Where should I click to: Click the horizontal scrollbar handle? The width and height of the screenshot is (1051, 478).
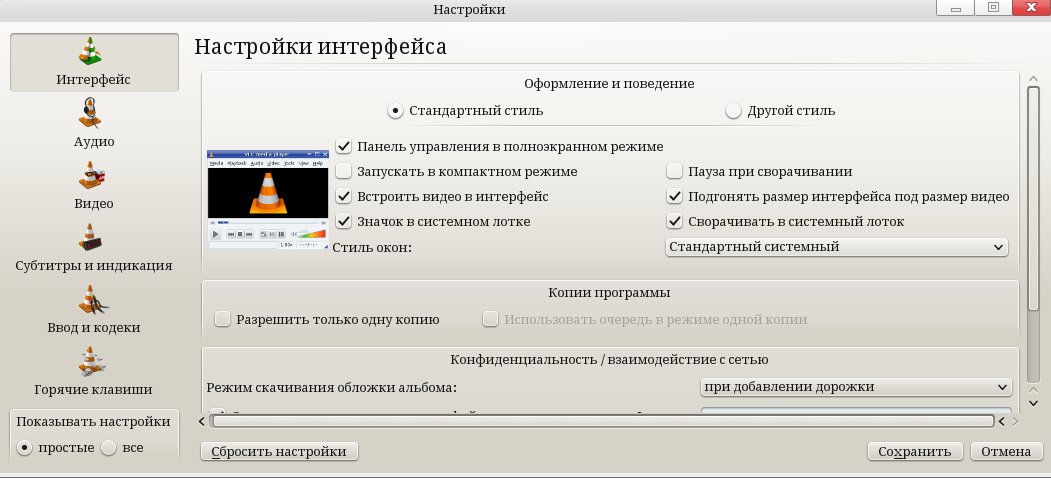tap(602, 421)
